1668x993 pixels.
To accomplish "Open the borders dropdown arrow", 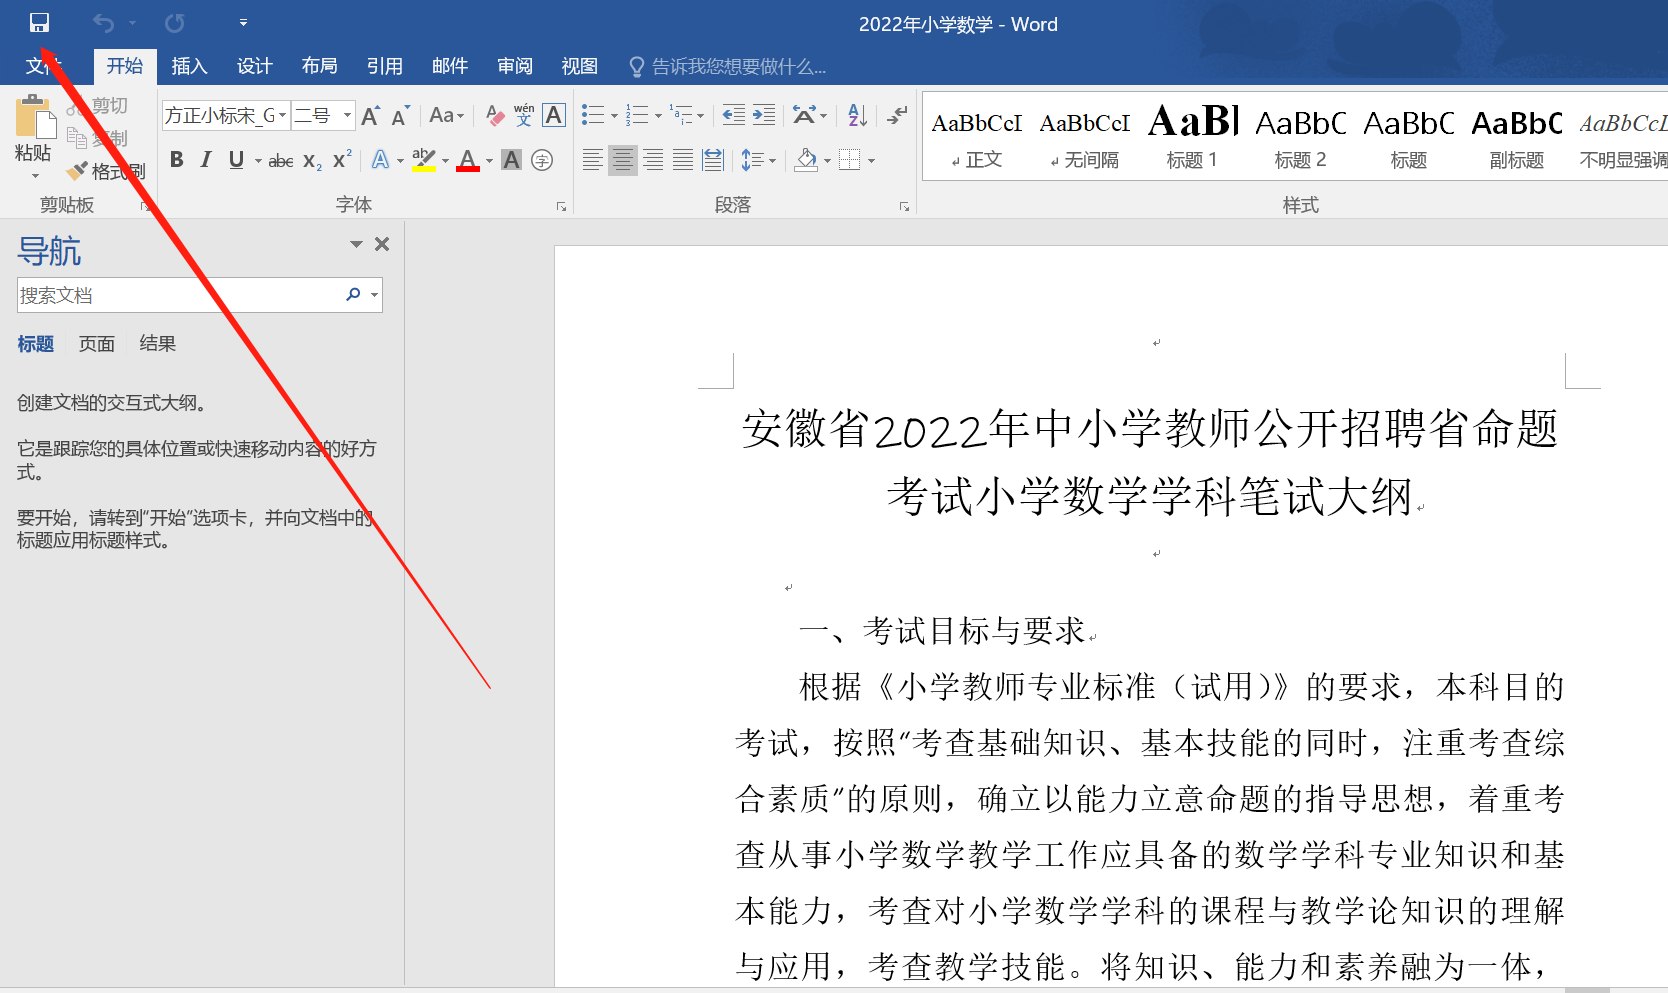I will (872, 160).
